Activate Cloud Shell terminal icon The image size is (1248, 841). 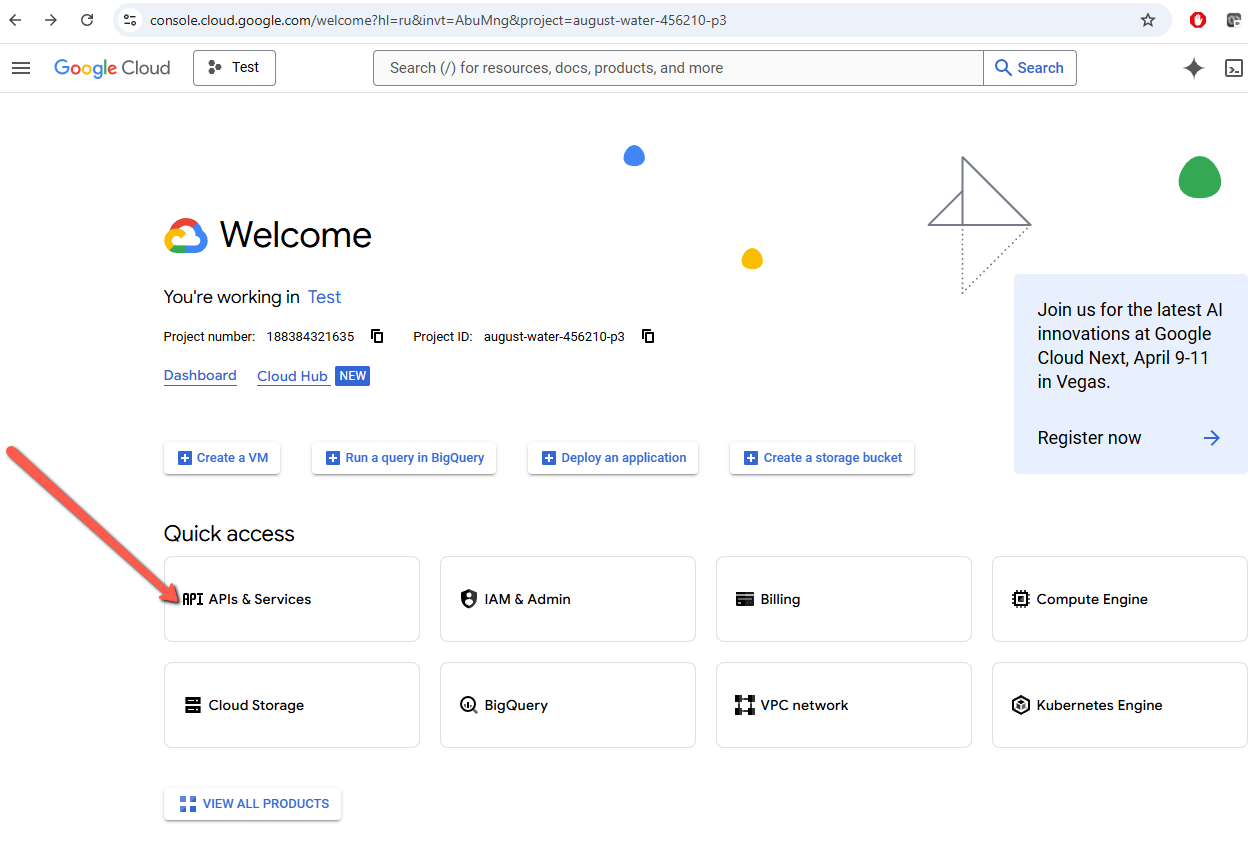coord(1234,68)
